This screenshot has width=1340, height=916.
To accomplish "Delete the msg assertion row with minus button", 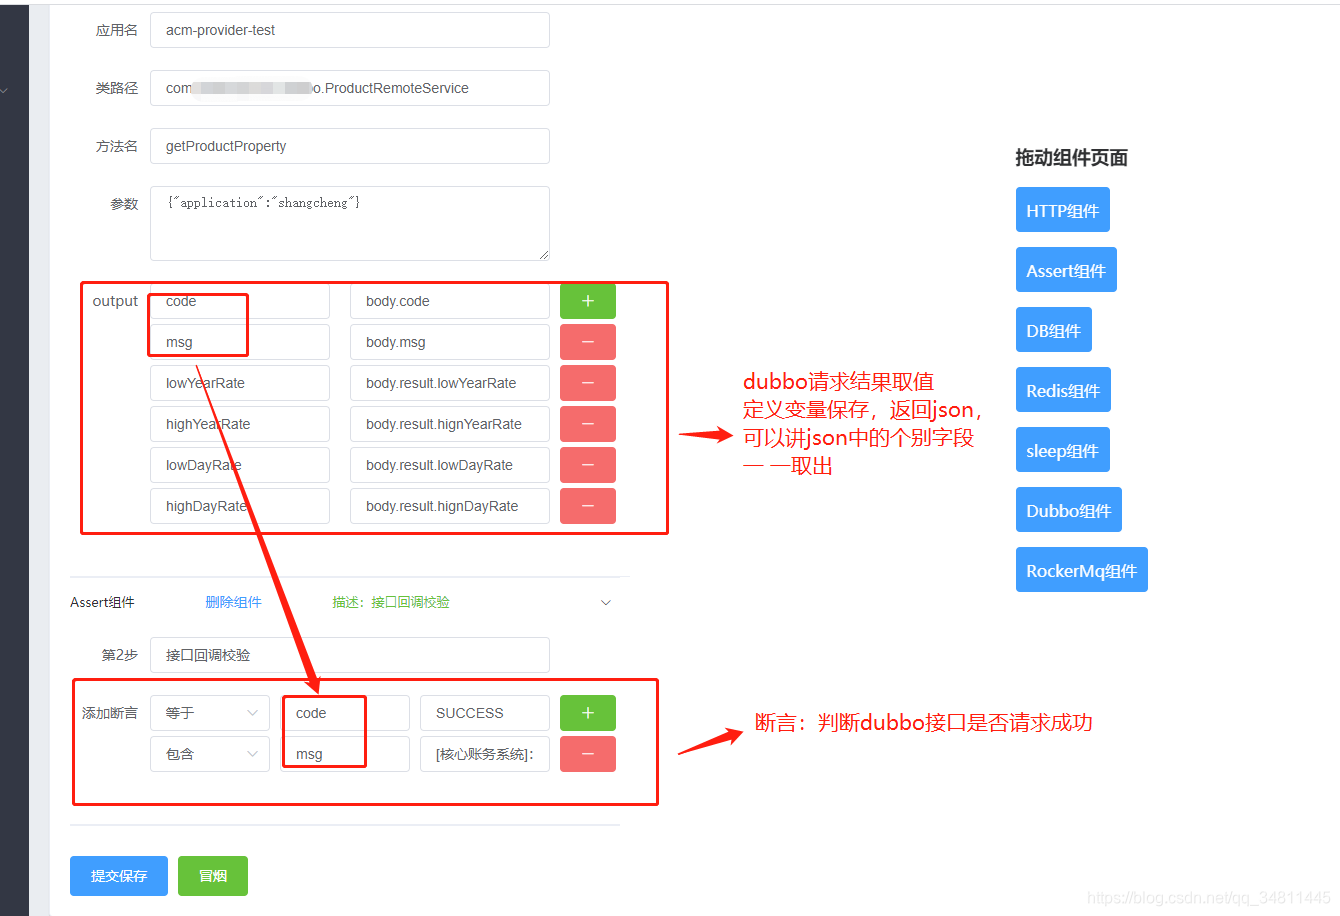I will click(x=587, y=754).
